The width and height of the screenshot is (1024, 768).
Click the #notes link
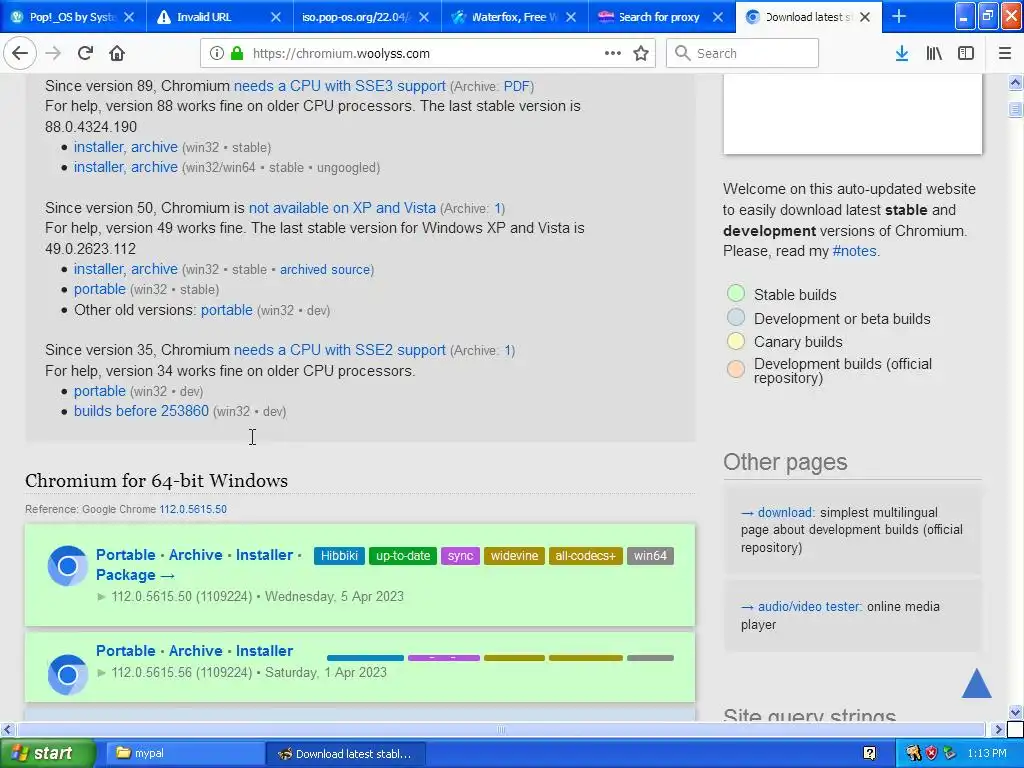click(855, 251)
